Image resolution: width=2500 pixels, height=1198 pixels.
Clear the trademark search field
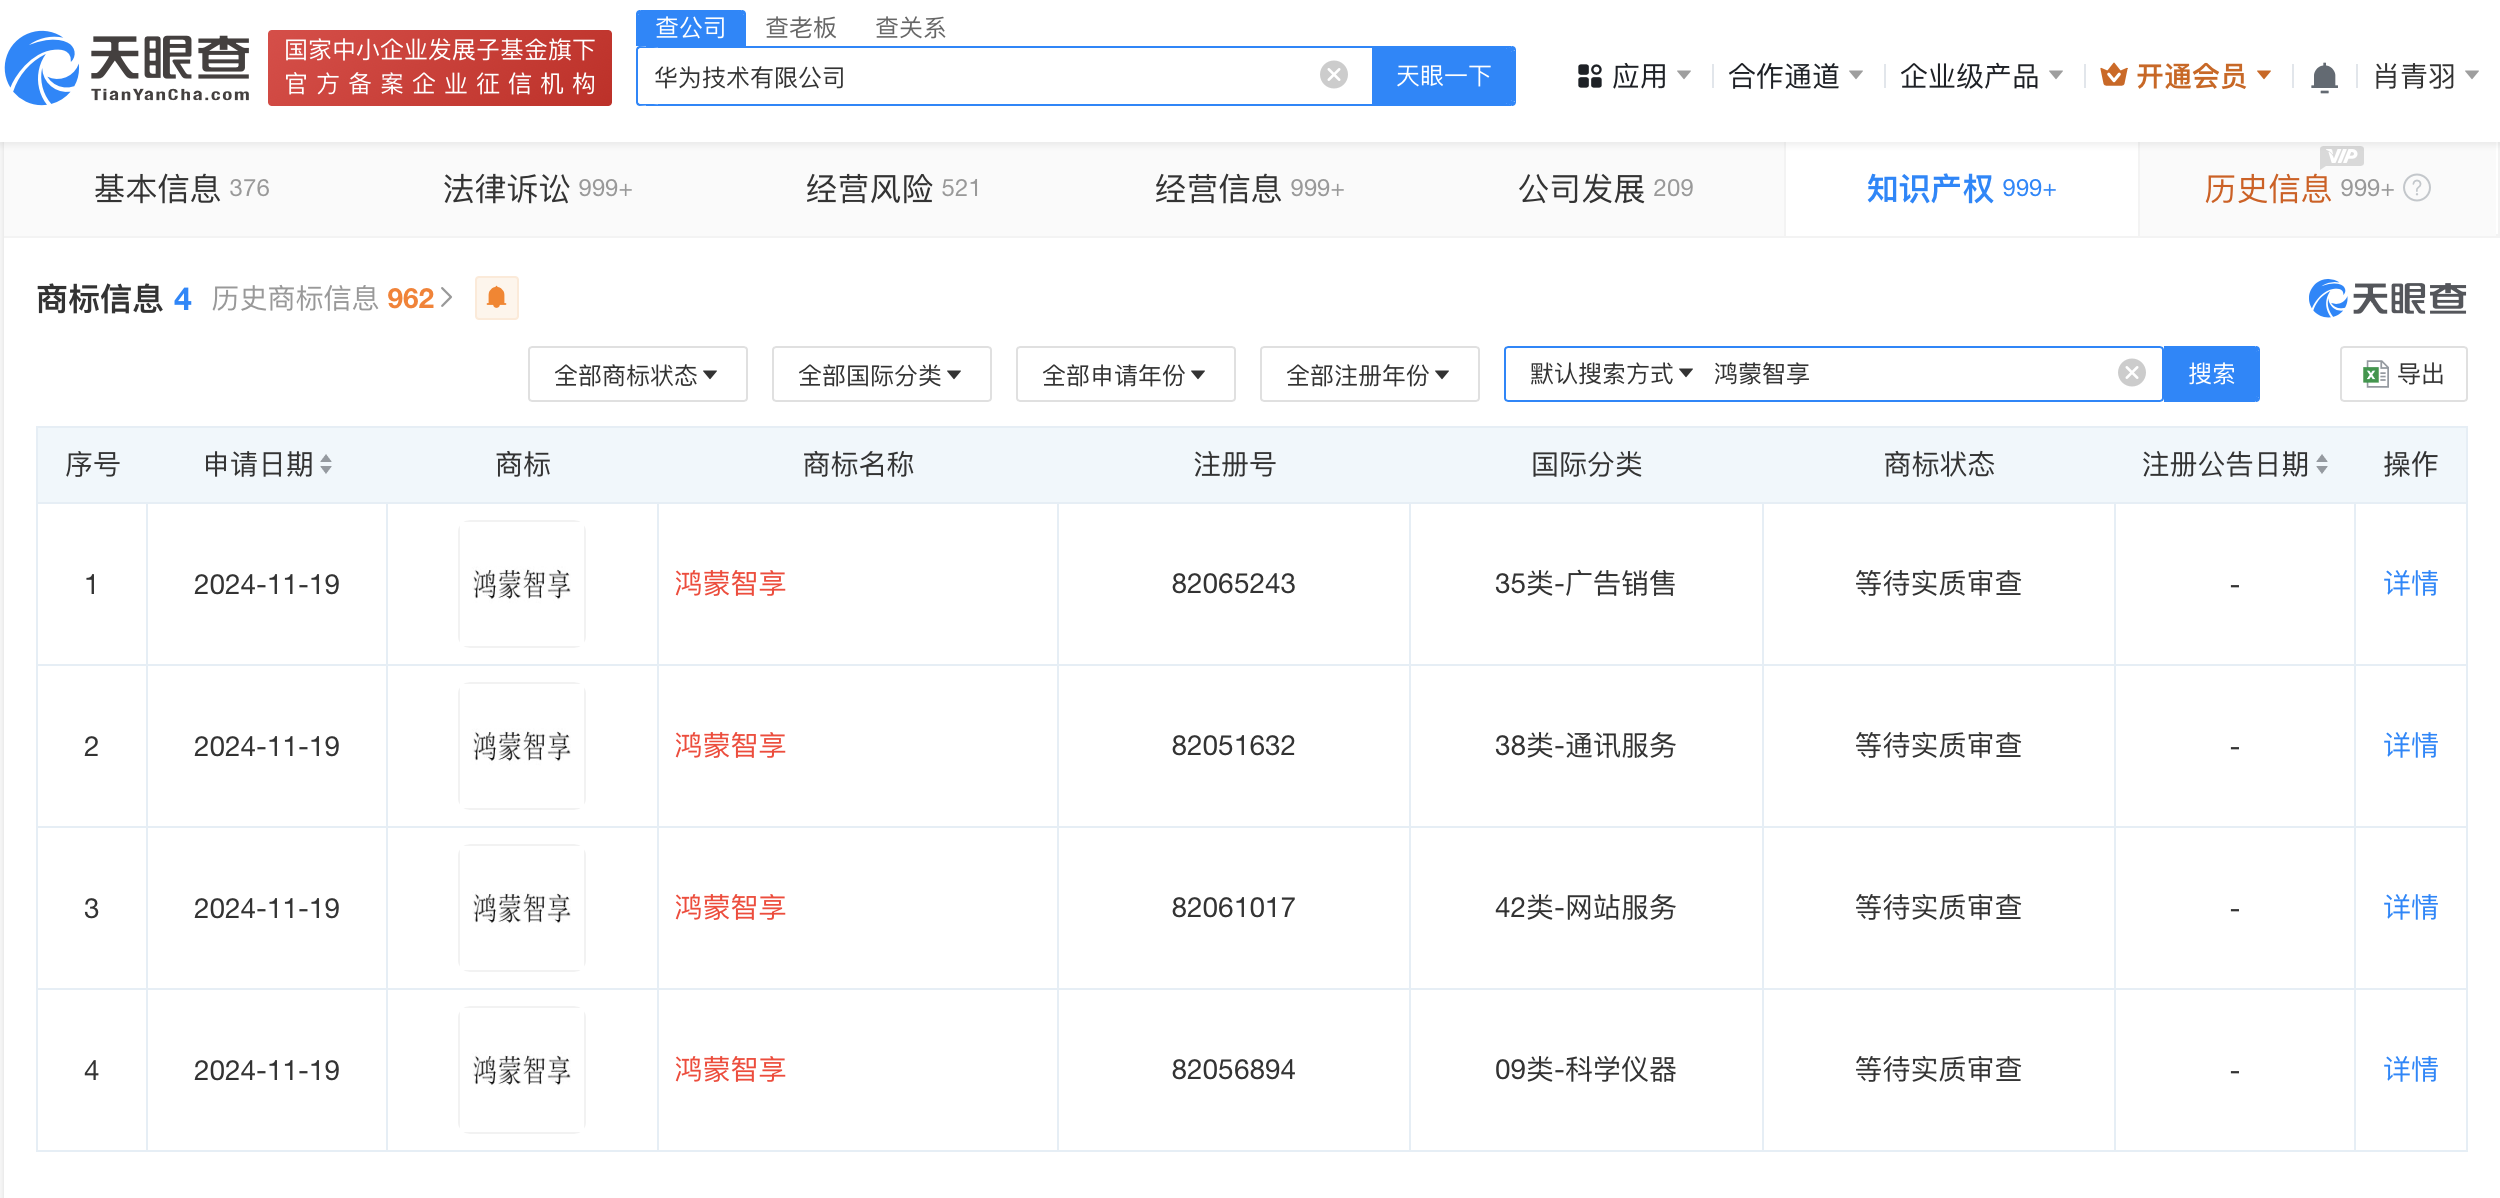point(2131,373)
